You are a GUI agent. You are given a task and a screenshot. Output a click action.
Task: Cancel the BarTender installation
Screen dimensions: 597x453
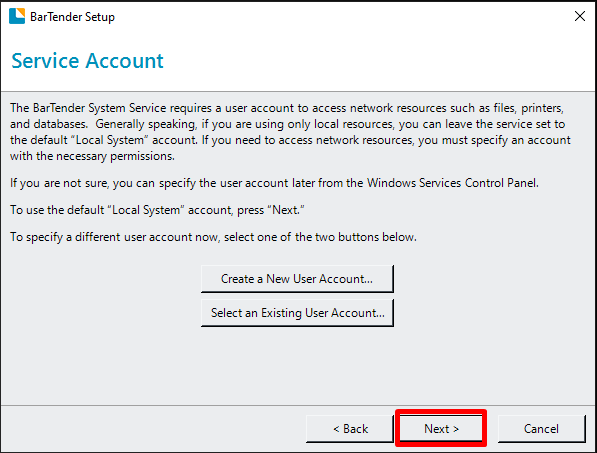click(541, 429)
